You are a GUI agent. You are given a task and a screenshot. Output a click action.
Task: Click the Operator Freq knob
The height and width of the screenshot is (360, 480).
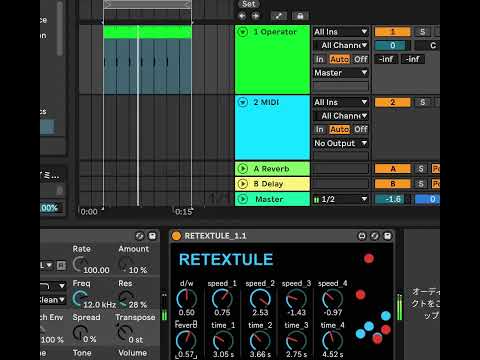point(80,298)
